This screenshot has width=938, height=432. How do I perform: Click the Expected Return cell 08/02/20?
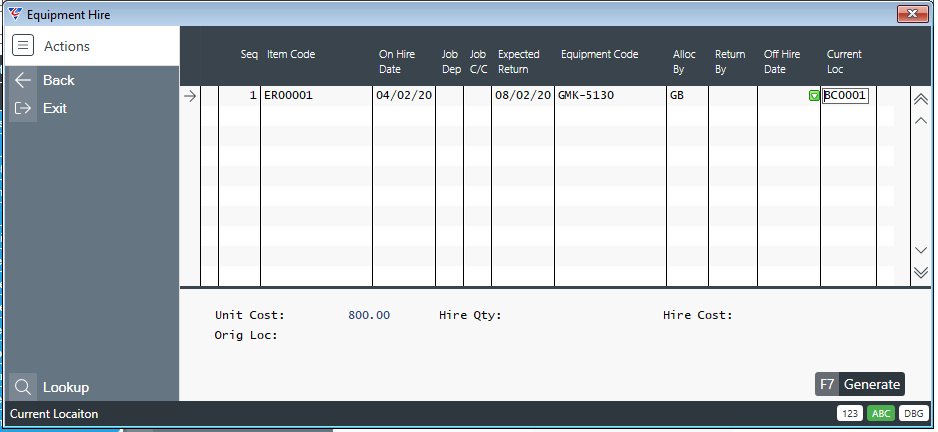(521, 96)
